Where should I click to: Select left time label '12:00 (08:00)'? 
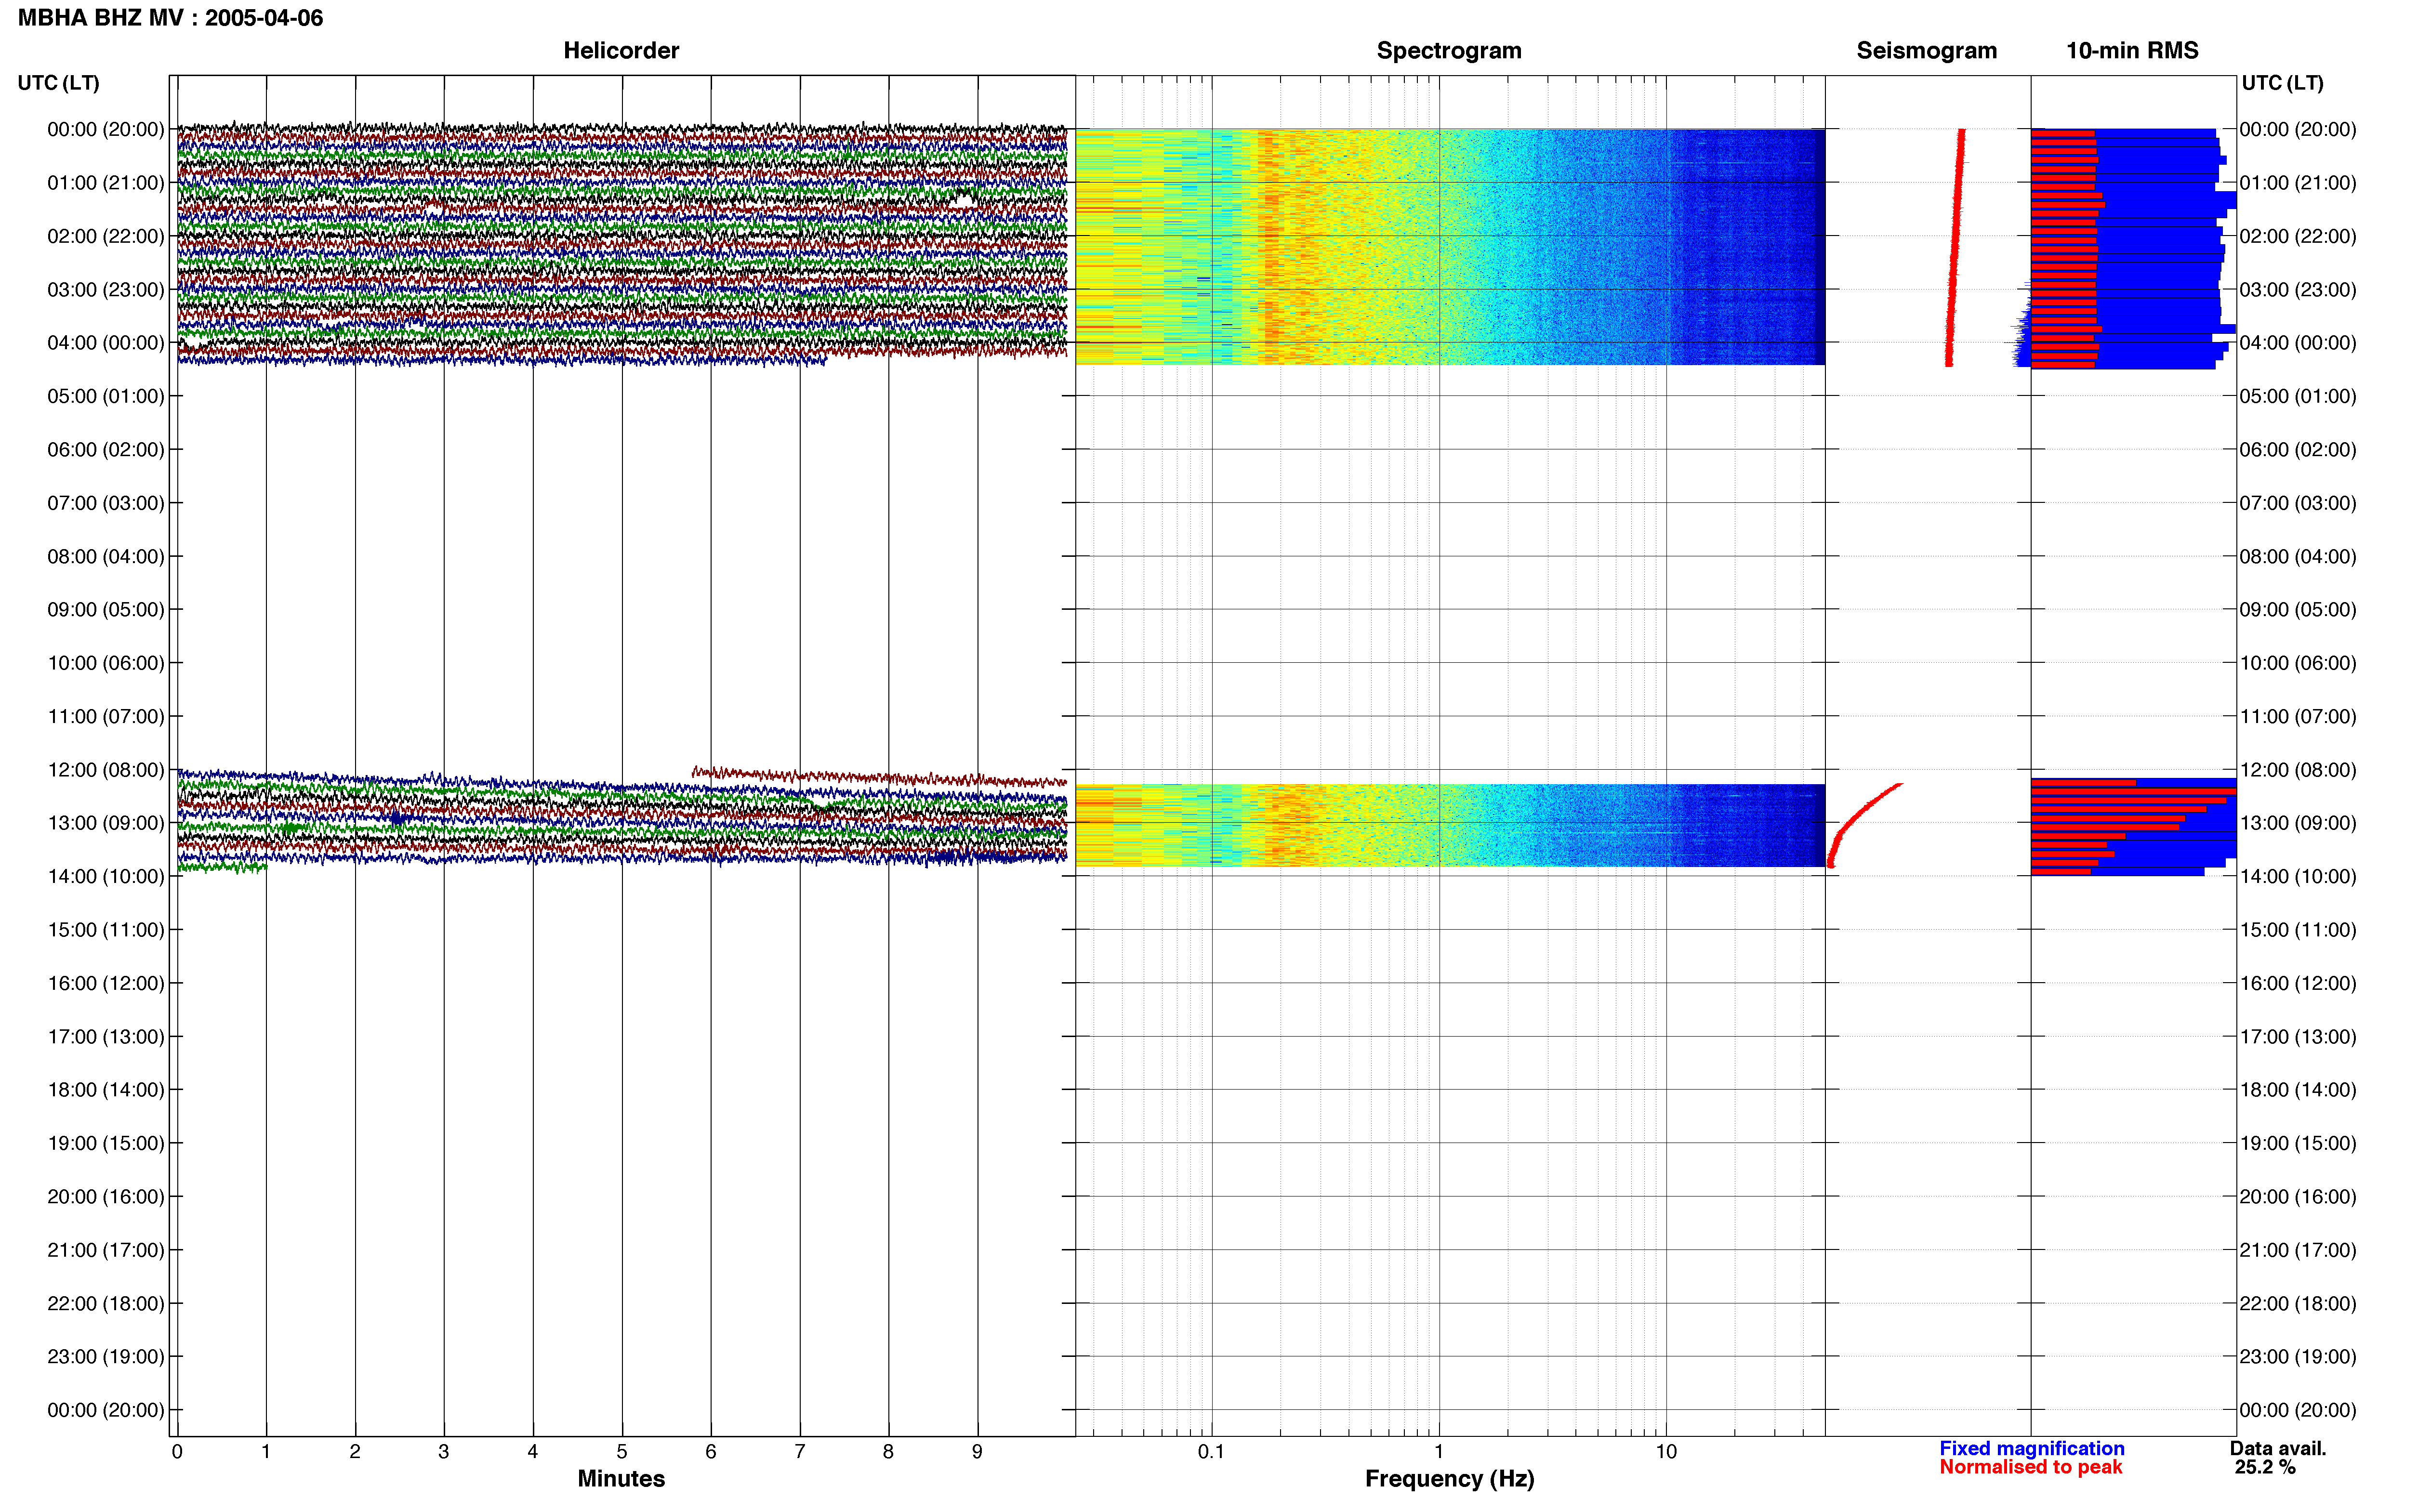106,770
